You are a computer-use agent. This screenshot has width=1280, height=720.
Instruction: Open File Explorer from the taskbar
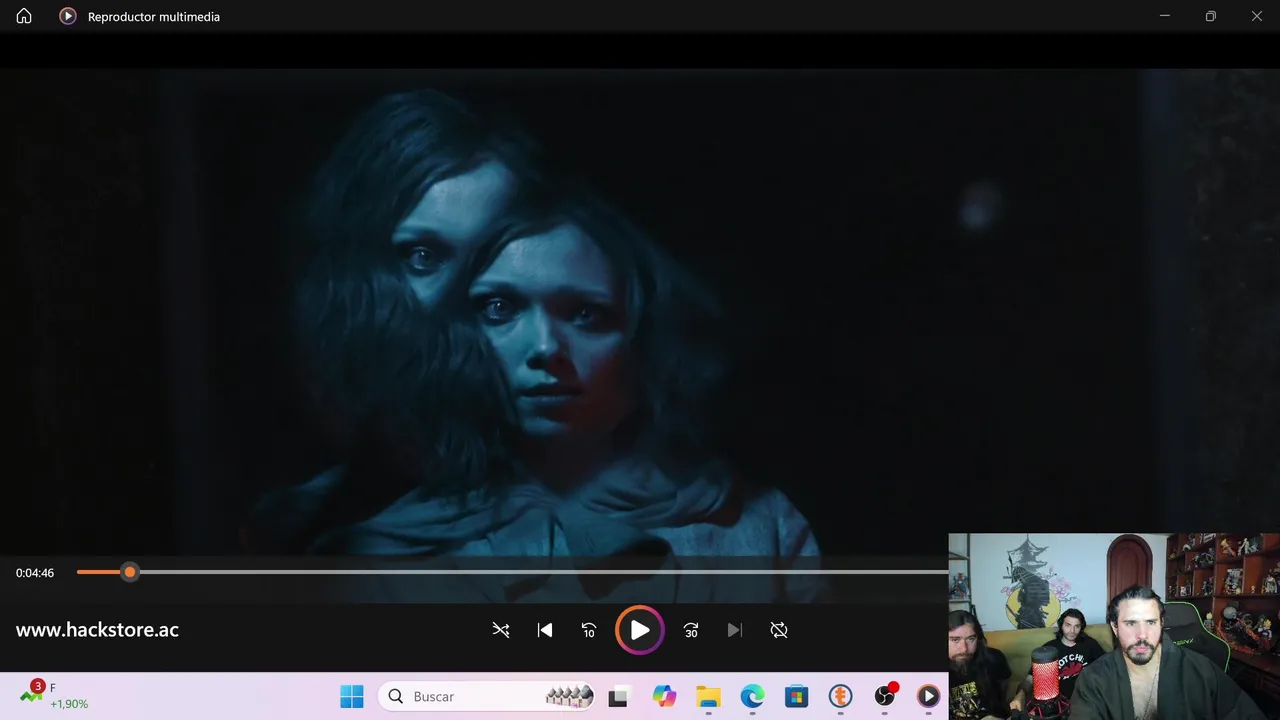tap(708, 697)
